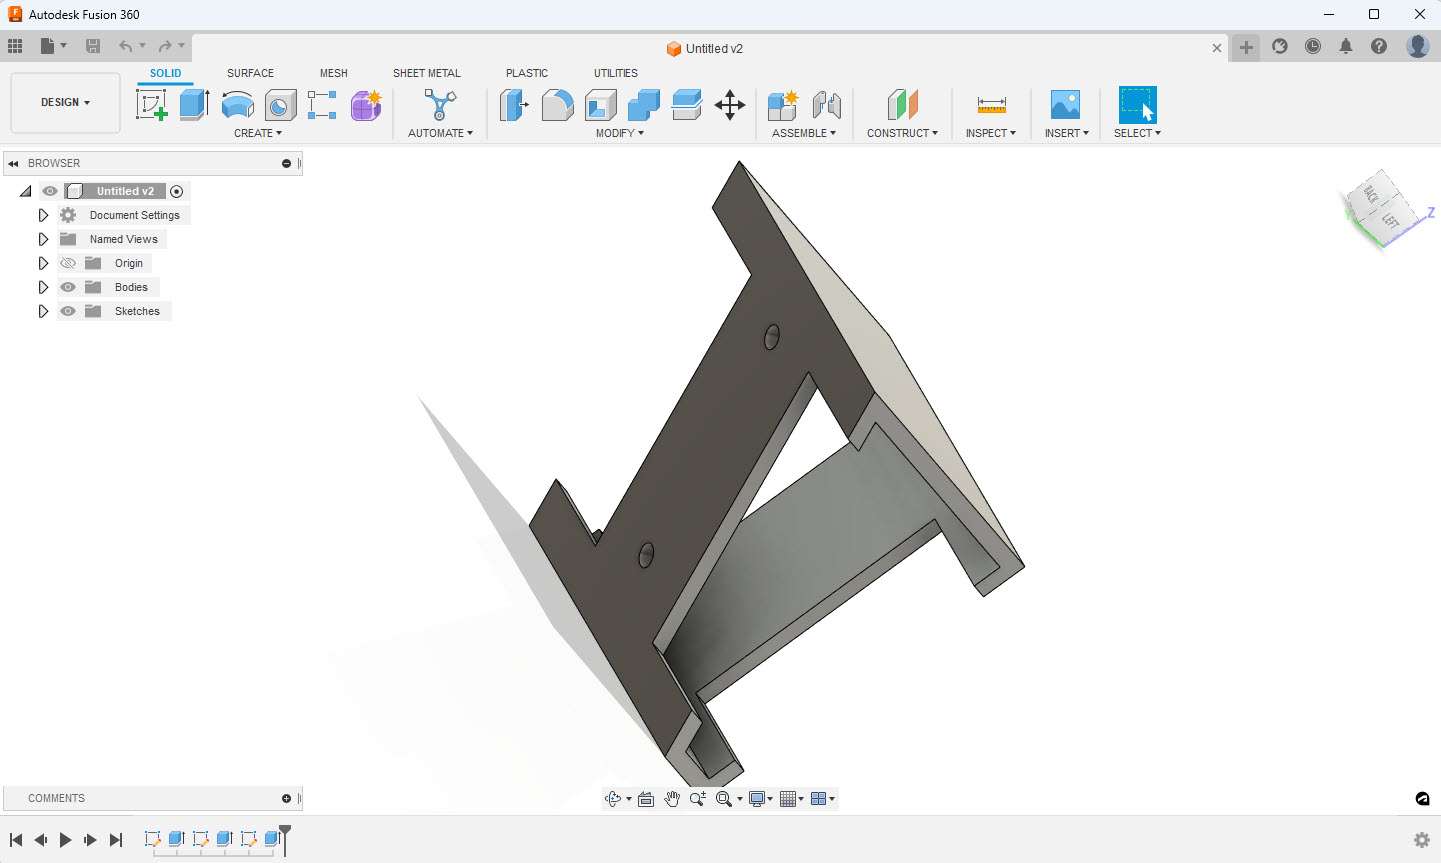
Task: Click the Move/Copy arrows icon
Action: pos(730,105)
